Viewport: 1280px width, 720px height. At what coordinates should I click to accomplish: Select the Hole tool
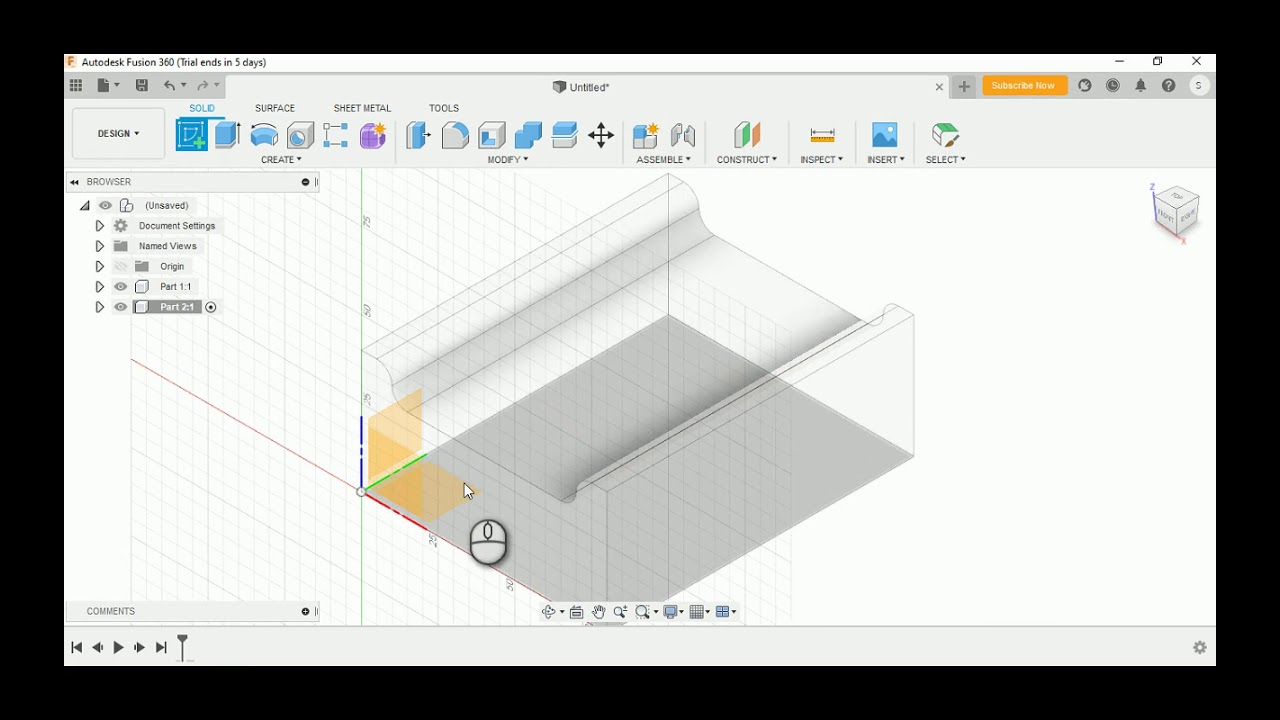pyautogui.click(x=300, y=135)
